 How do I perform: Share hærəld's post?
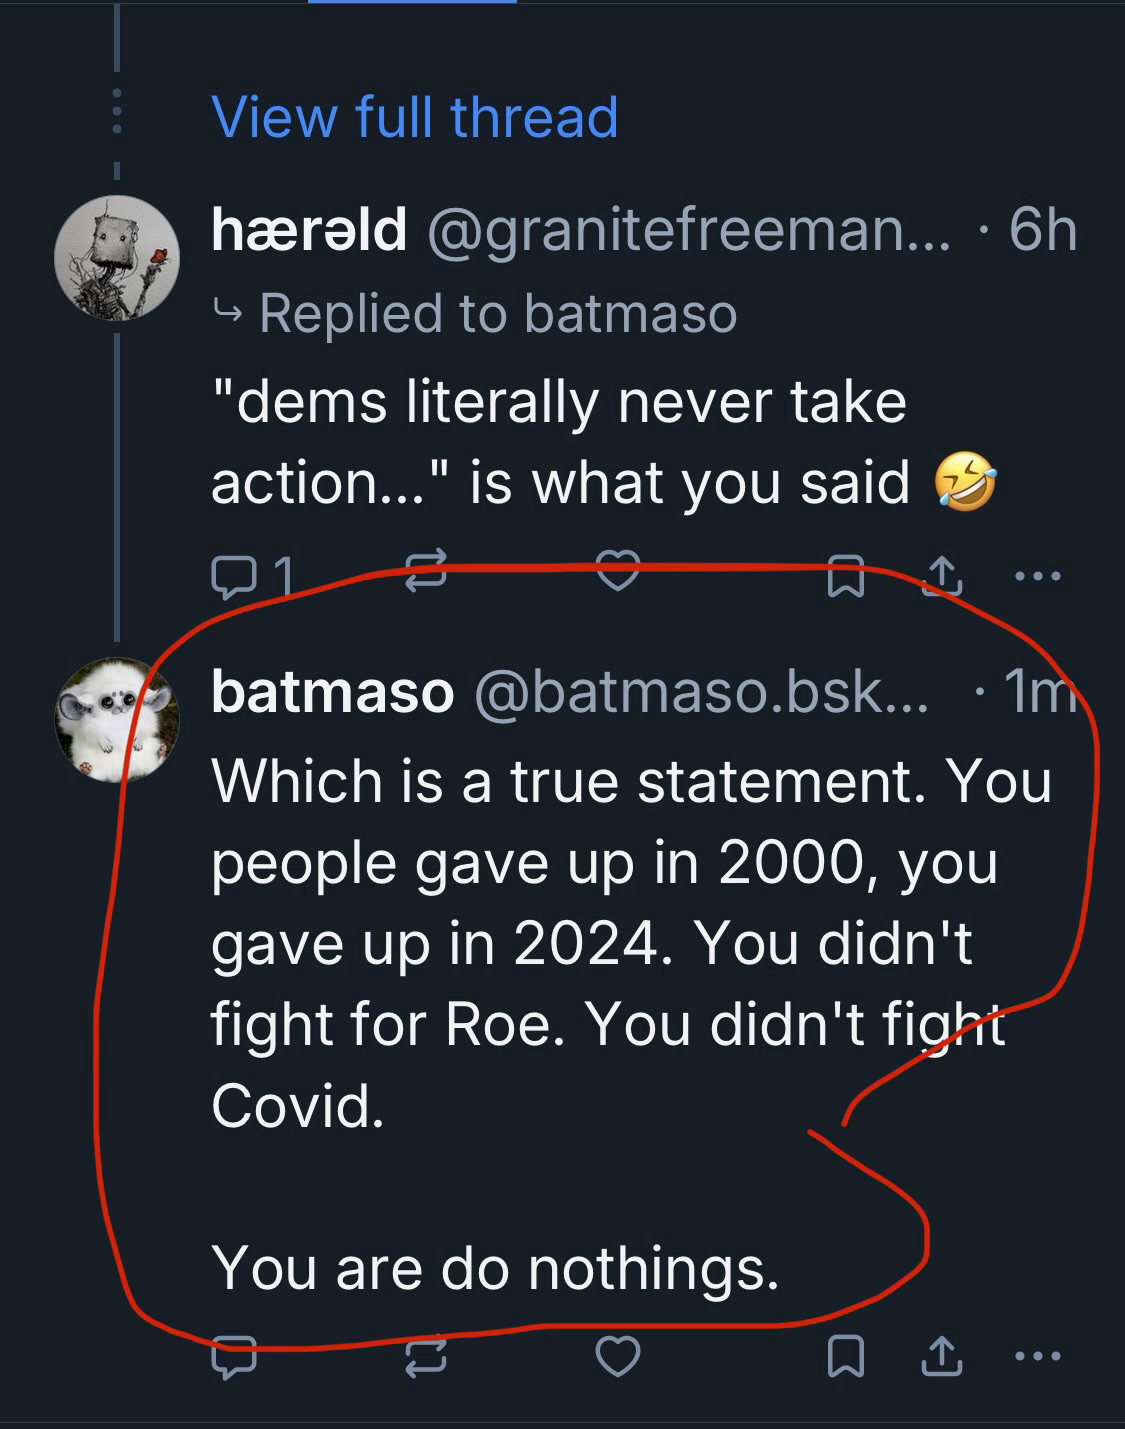[941, 576]
